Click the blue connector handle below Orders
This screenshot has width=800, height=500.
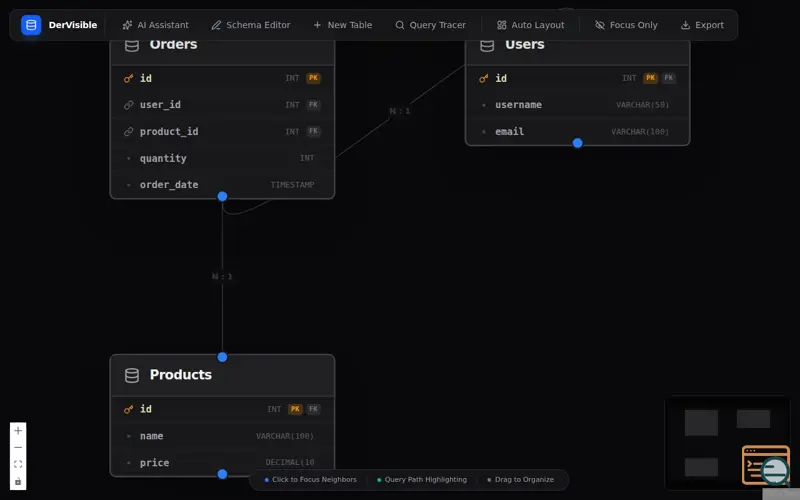click(x=222, y=196)
